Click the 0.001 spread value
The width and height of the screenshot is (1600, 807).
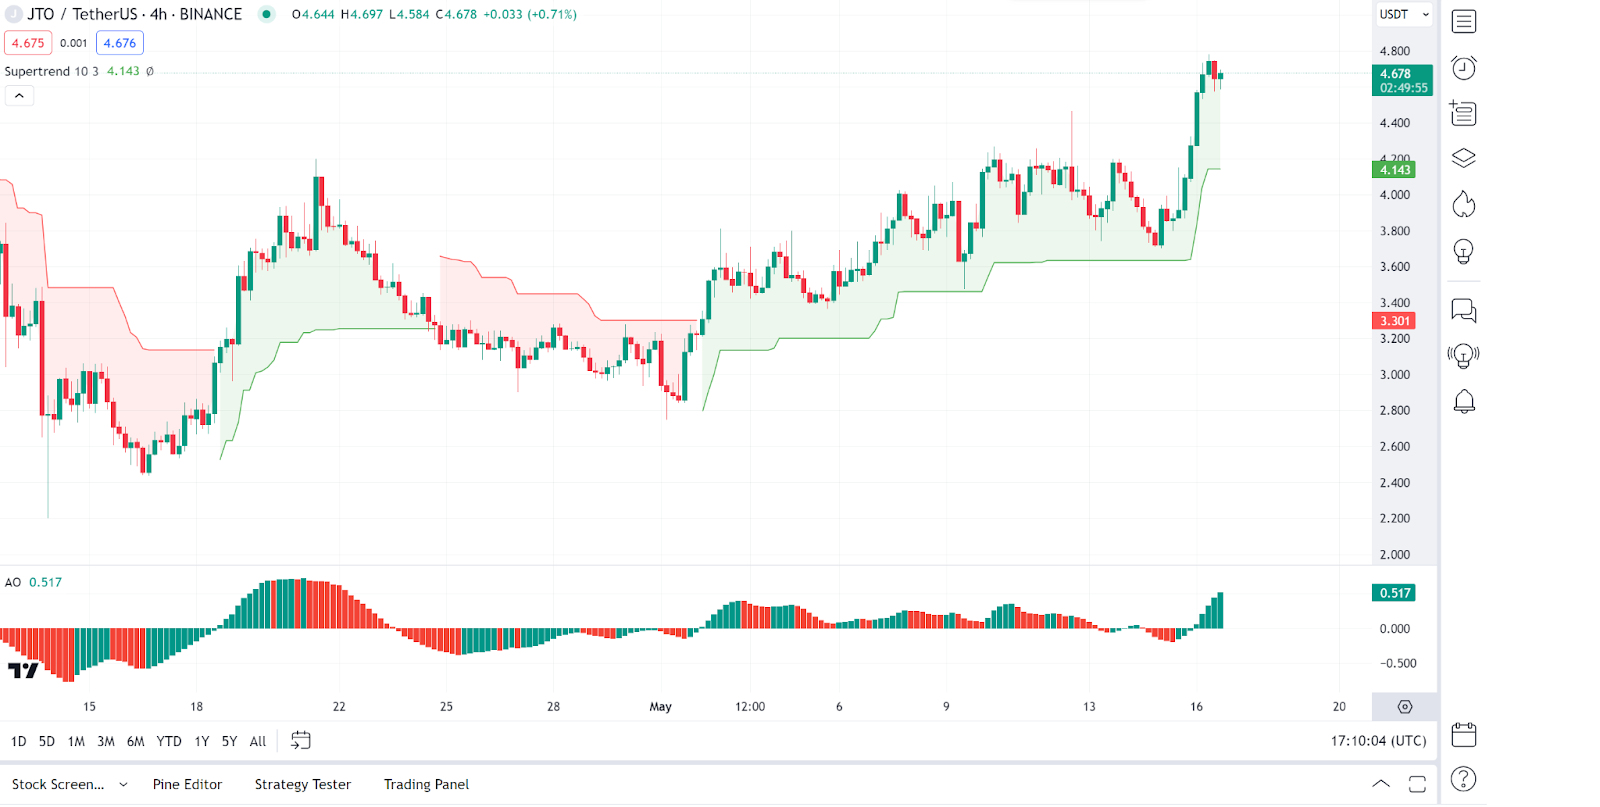click(x=74, y=43)
